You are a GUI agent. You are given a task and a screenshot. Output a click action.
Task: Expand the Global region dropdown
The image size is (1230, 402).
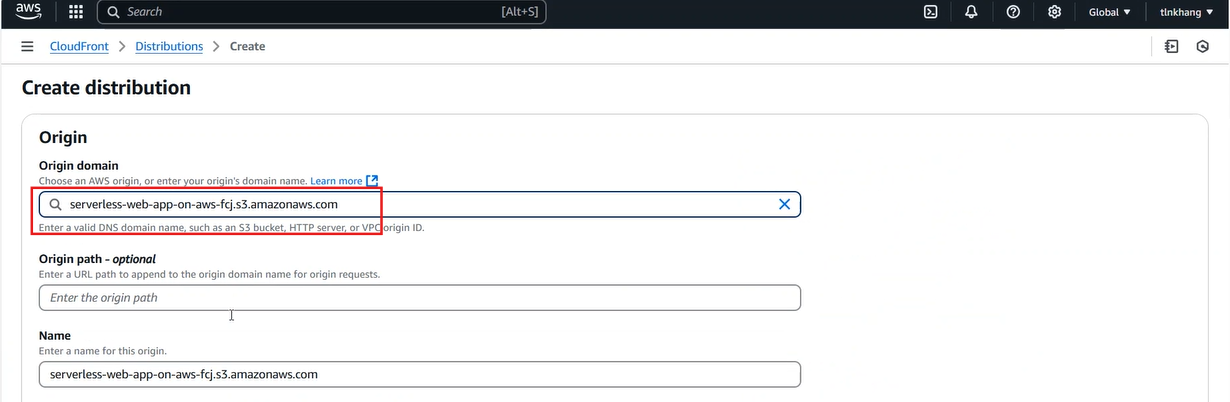coord(1109,12)
